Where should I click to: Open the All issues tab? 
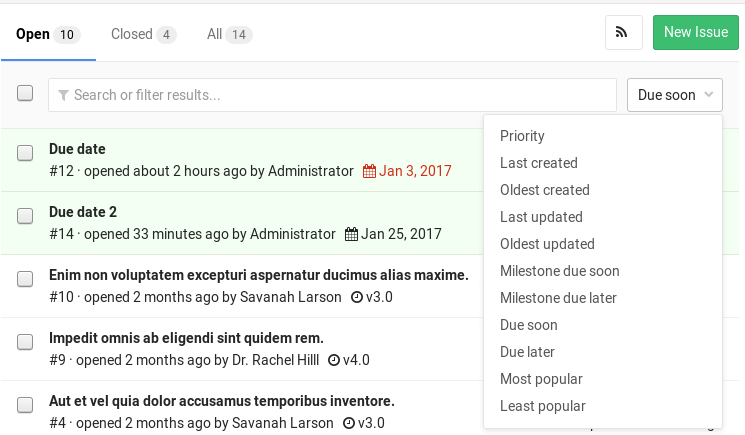228,34
